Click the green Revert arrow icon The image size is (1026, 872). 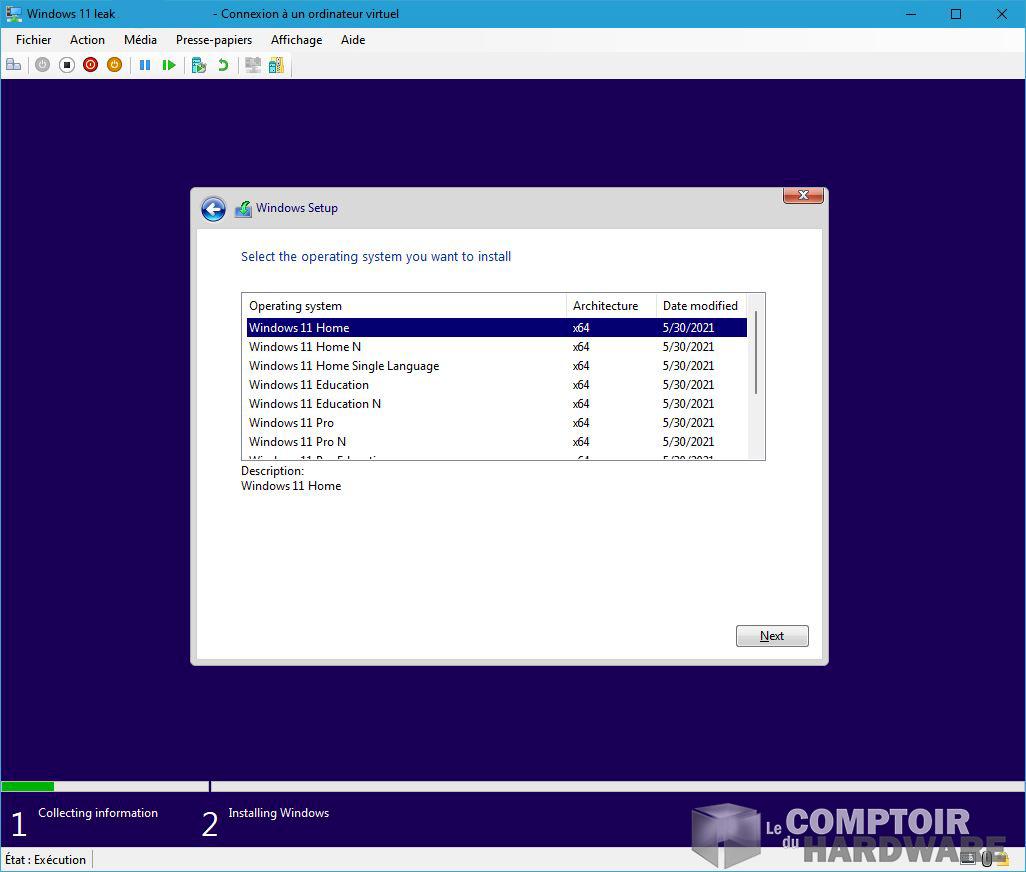pos(223,65)
